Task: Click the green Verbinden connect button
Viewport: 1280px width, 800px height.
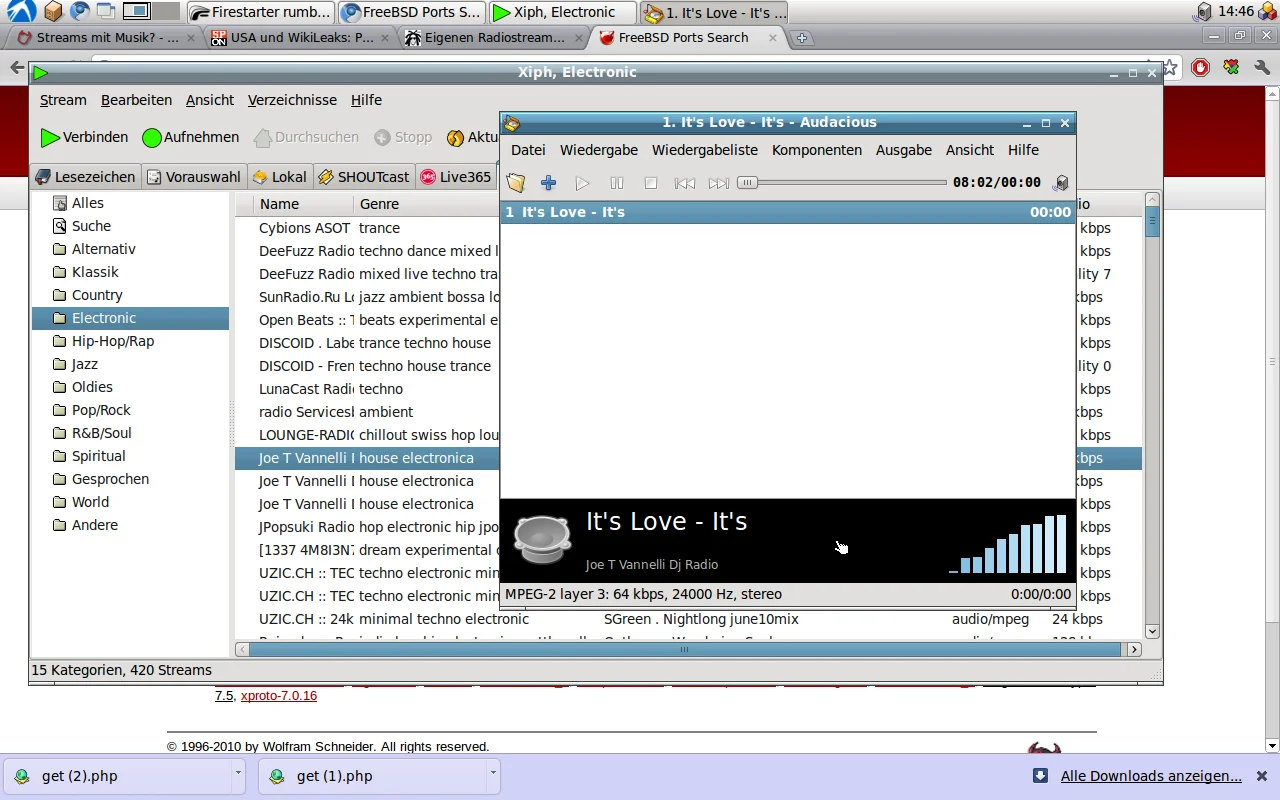Action: [x=84, y=137]
